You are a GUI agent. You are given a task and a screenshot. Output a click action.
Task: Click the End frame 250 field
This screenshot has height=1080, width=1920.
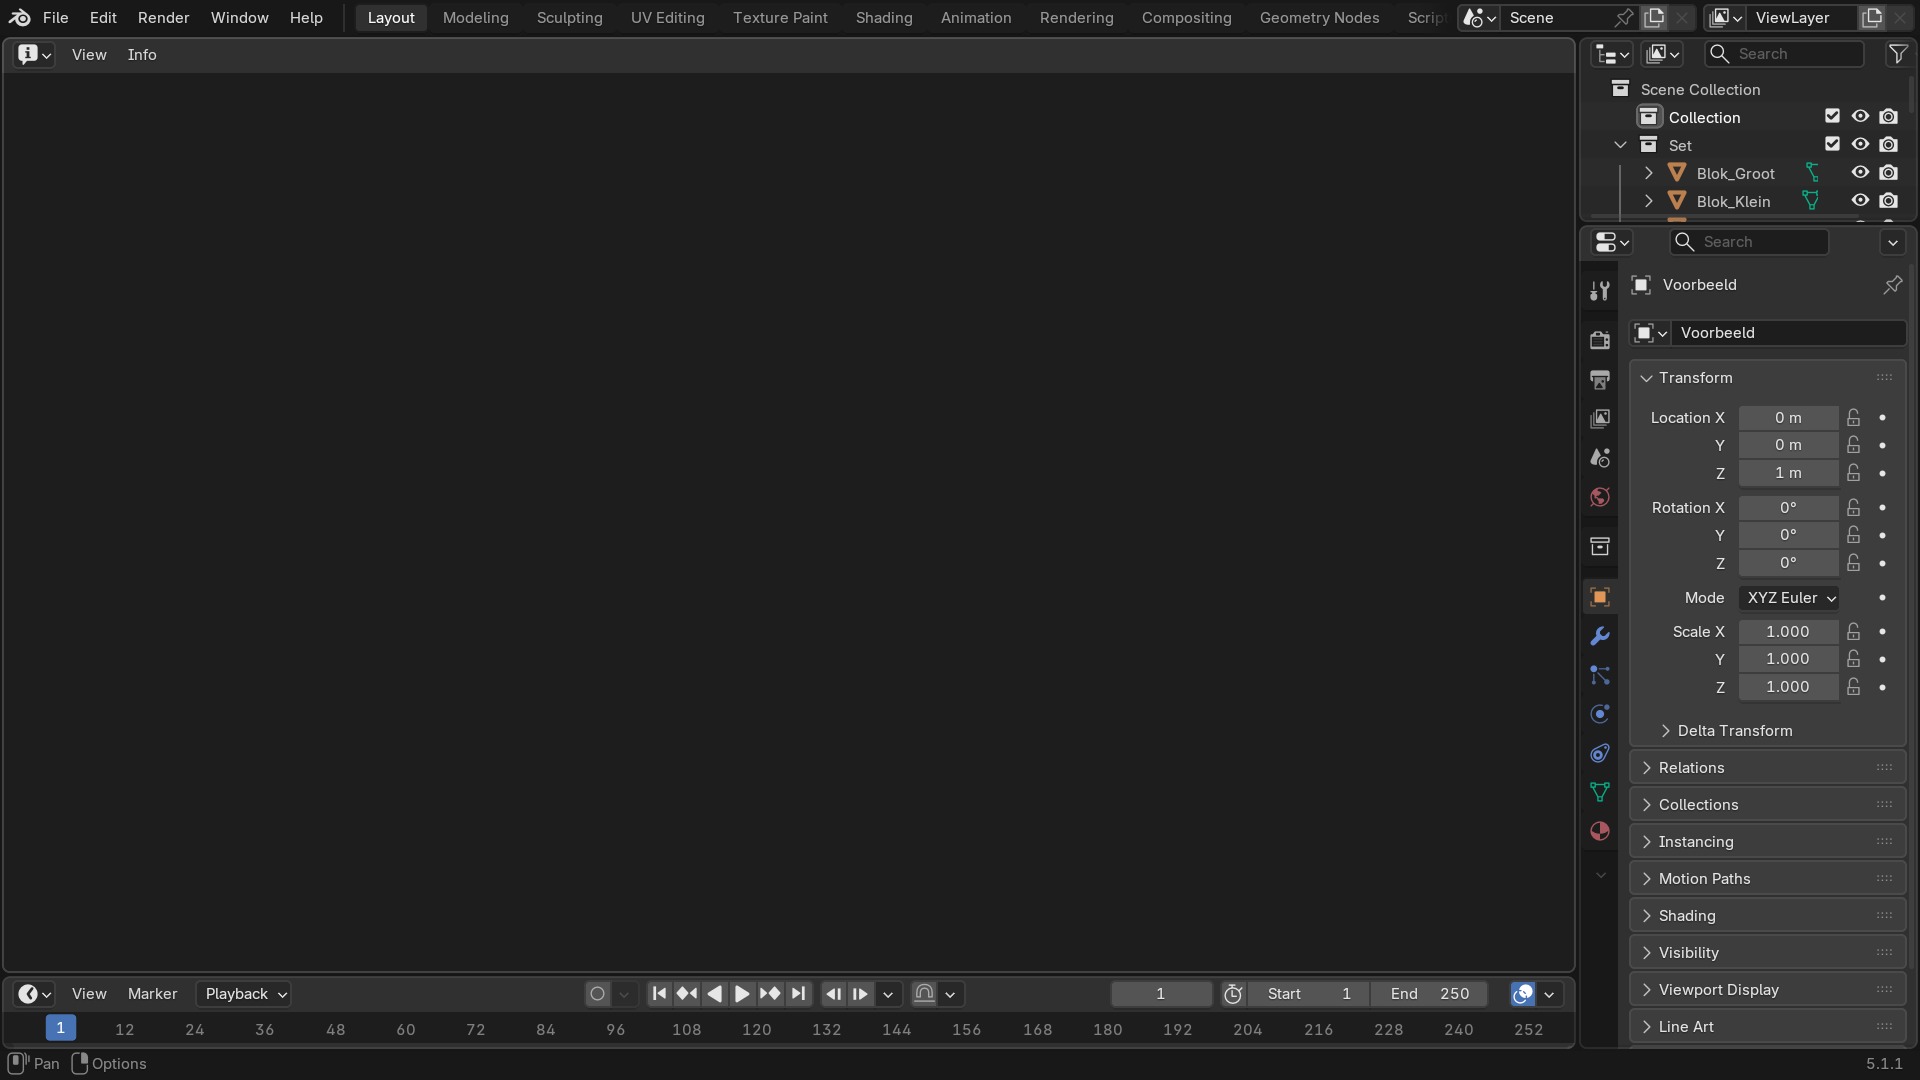[x=1429, y=994]
